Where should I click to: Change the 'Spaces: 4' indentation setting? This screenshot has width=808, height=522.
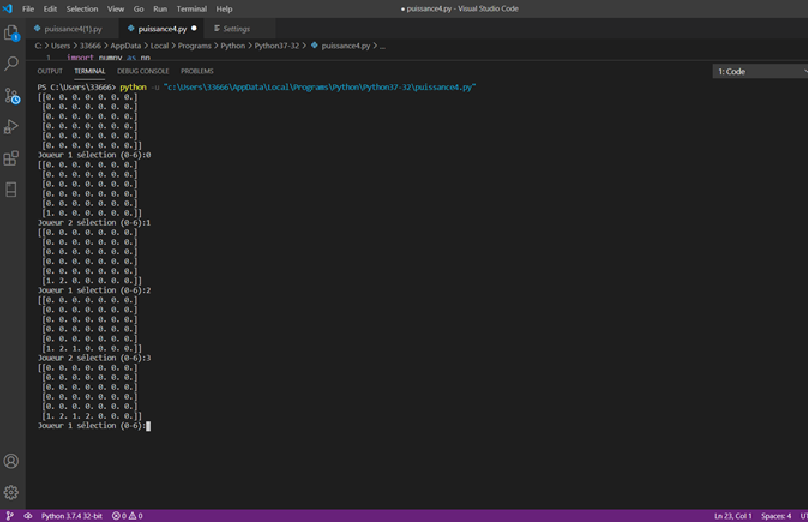pos(776,516)
